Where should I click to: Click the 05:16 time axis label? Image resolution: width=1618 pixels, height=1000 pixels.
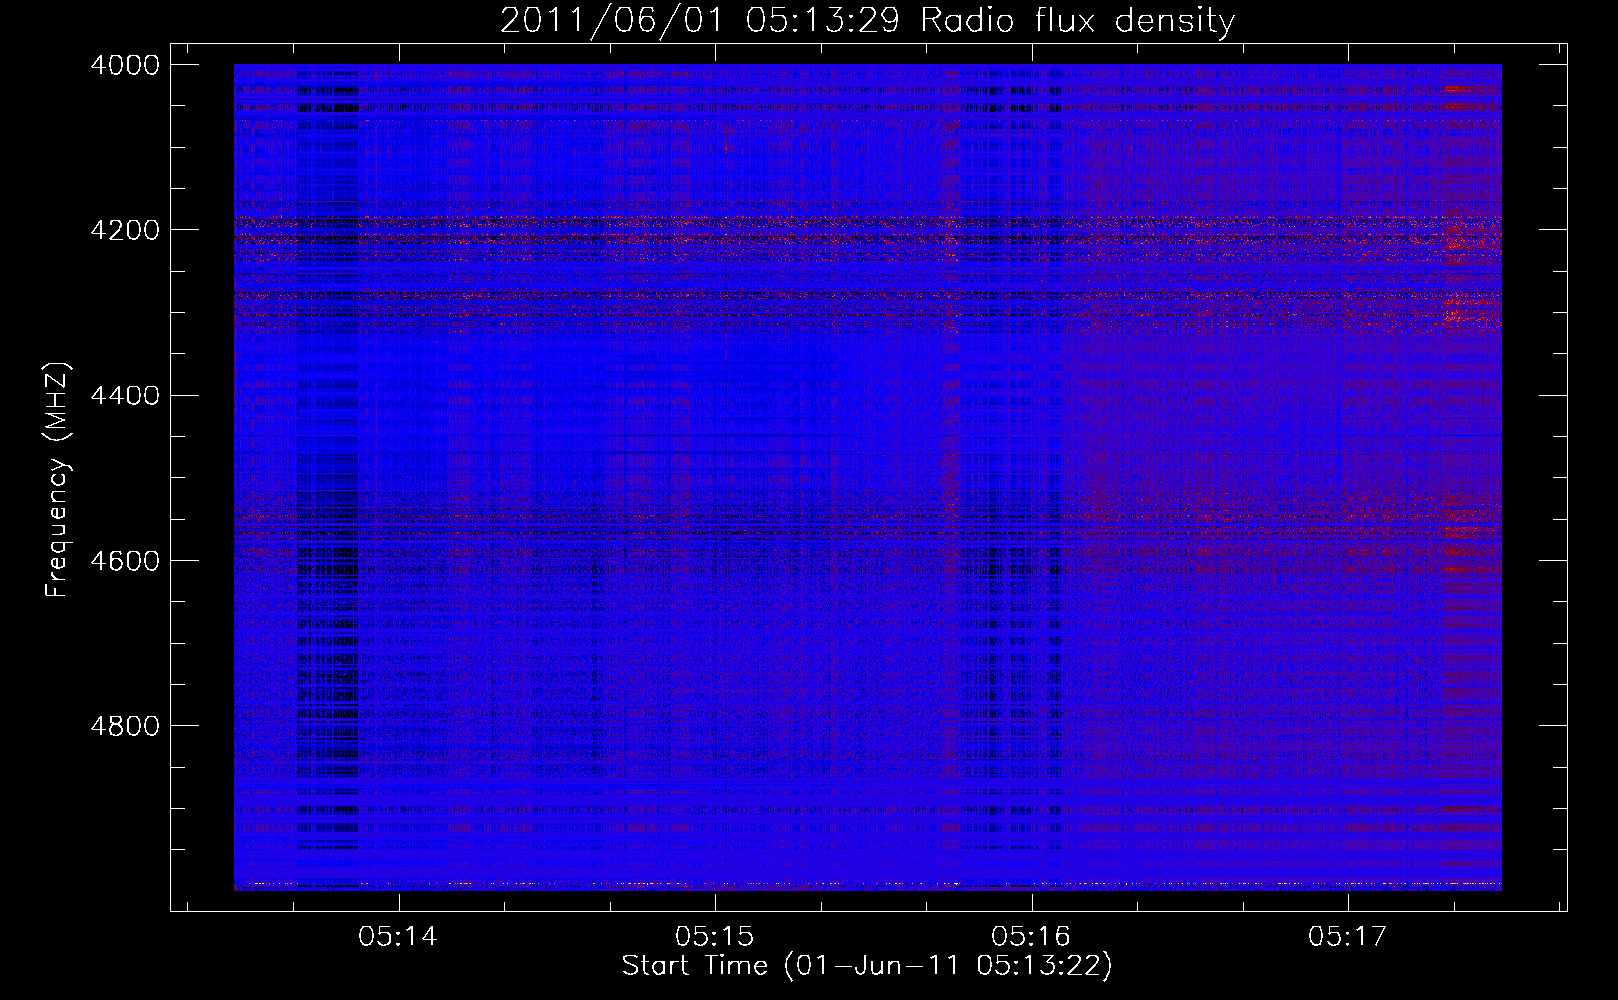[1031, 936]
